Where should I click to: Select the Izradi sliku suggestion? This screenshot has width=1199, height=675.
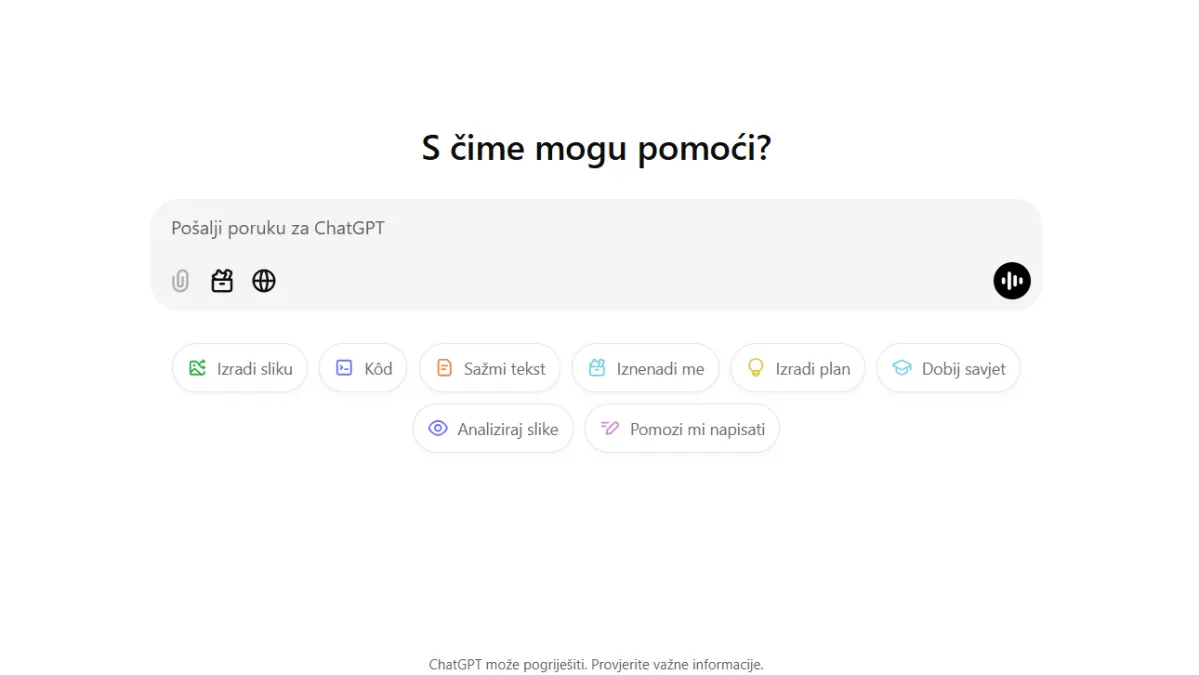[239, 368]
